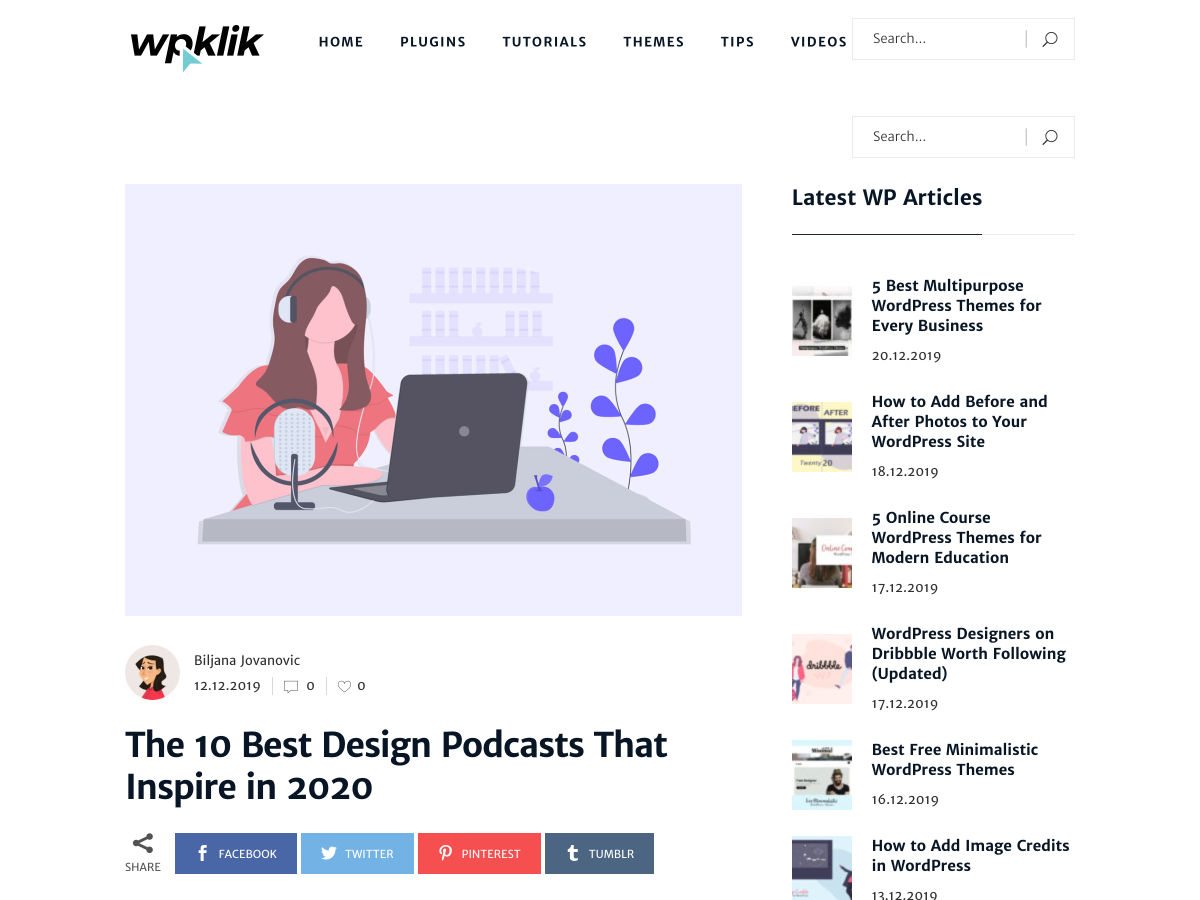
Task: Open the THEMES menu item
Action: pyautogui.click(x=654, y=42)
